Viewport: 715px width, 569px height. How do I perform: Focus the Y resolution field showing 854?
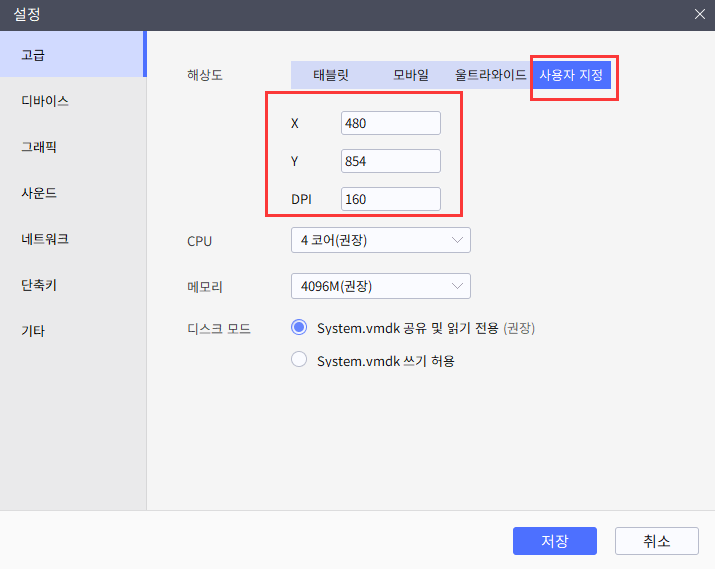tap(390, 161)
